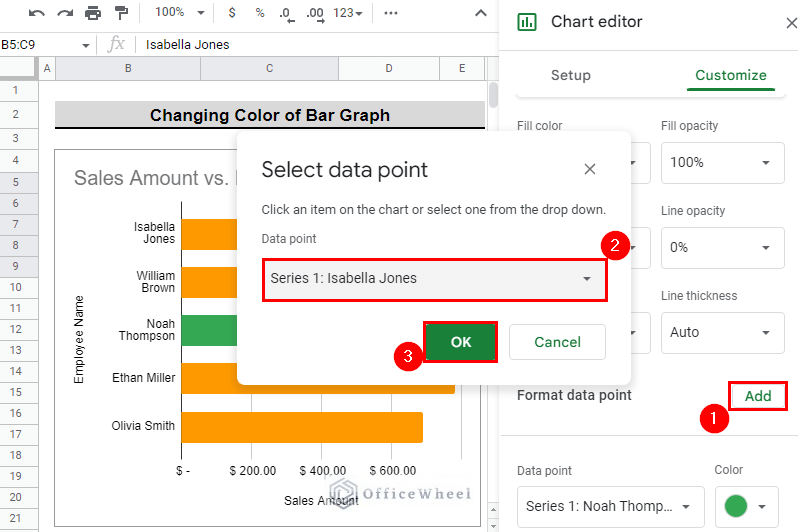The height and width of the screenshot is (532, 798).
Task: Select column B header
Action: coord(128,68)
